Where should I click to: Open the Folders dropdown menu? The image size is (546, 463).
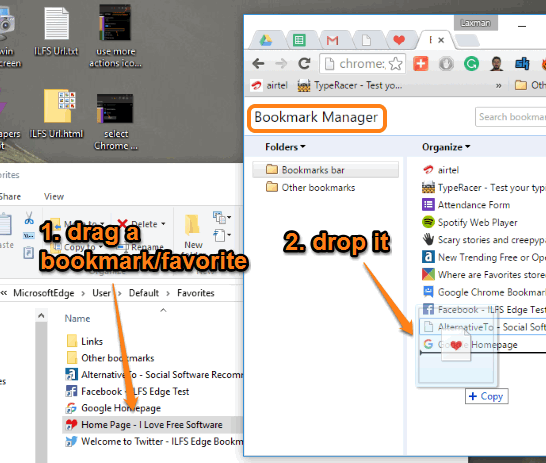point(285,147)
